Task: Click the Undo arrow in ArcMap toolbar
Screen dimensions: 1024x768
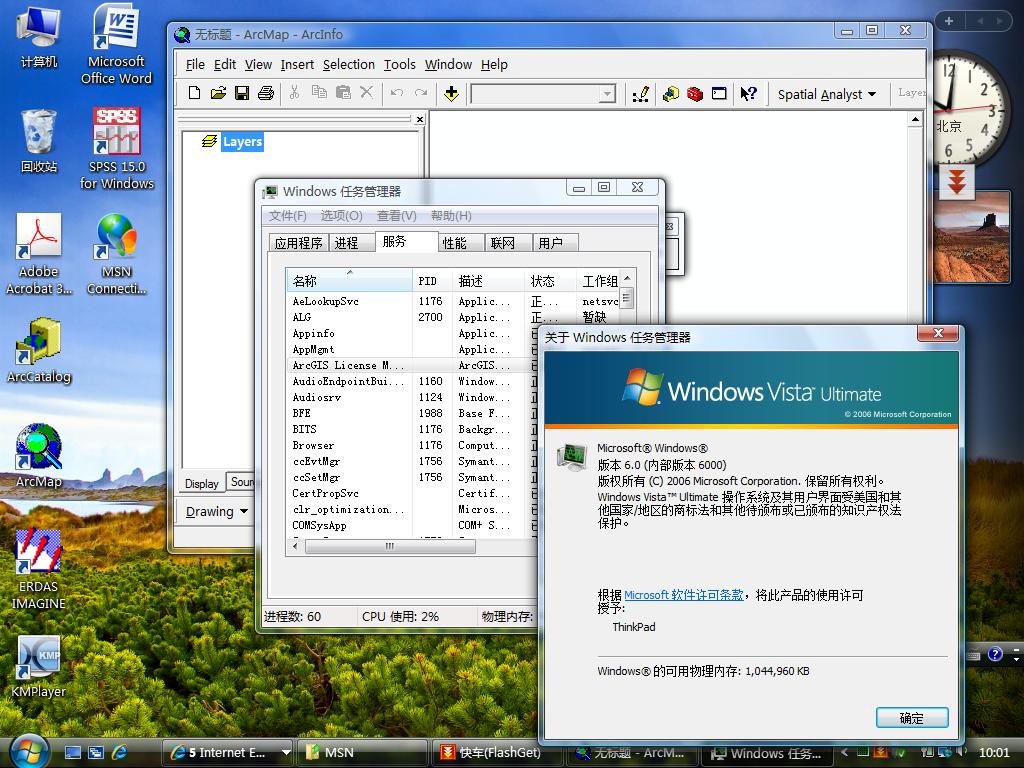Action: pos(396,93)
